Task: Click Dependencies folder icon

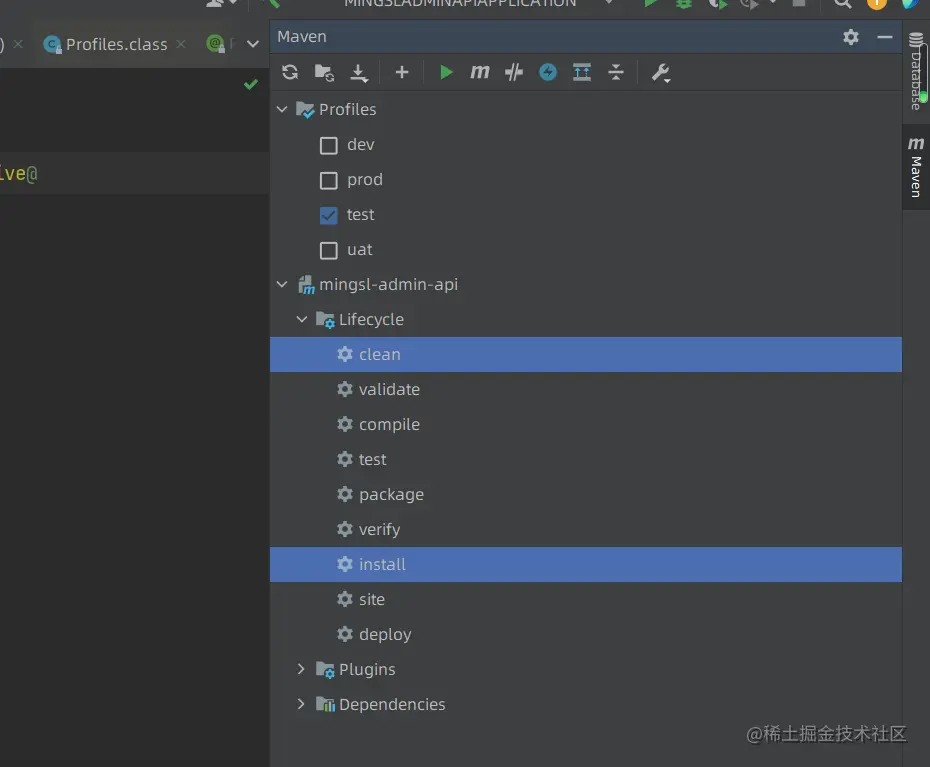Action: click(x=325, y=704)
